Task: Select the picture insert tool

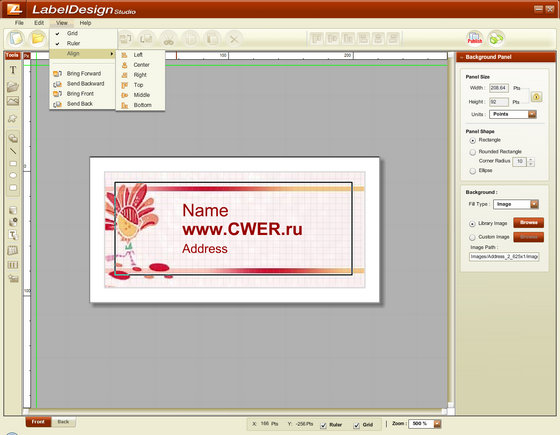Action: click(x=13, y=101)
